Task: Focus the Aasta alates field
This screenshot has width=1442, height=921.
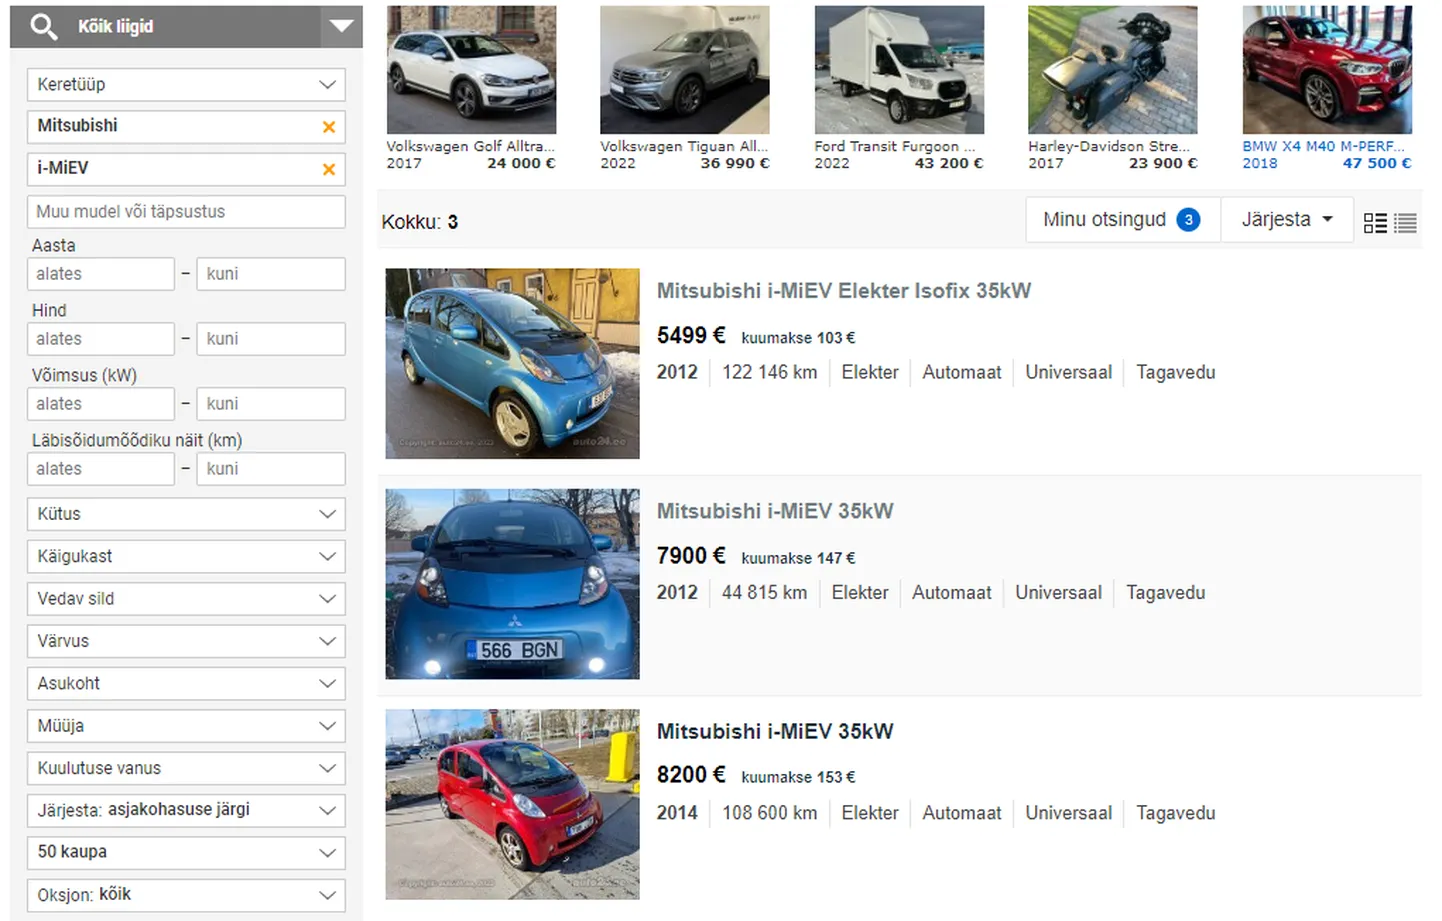Action: click(100, 274)
